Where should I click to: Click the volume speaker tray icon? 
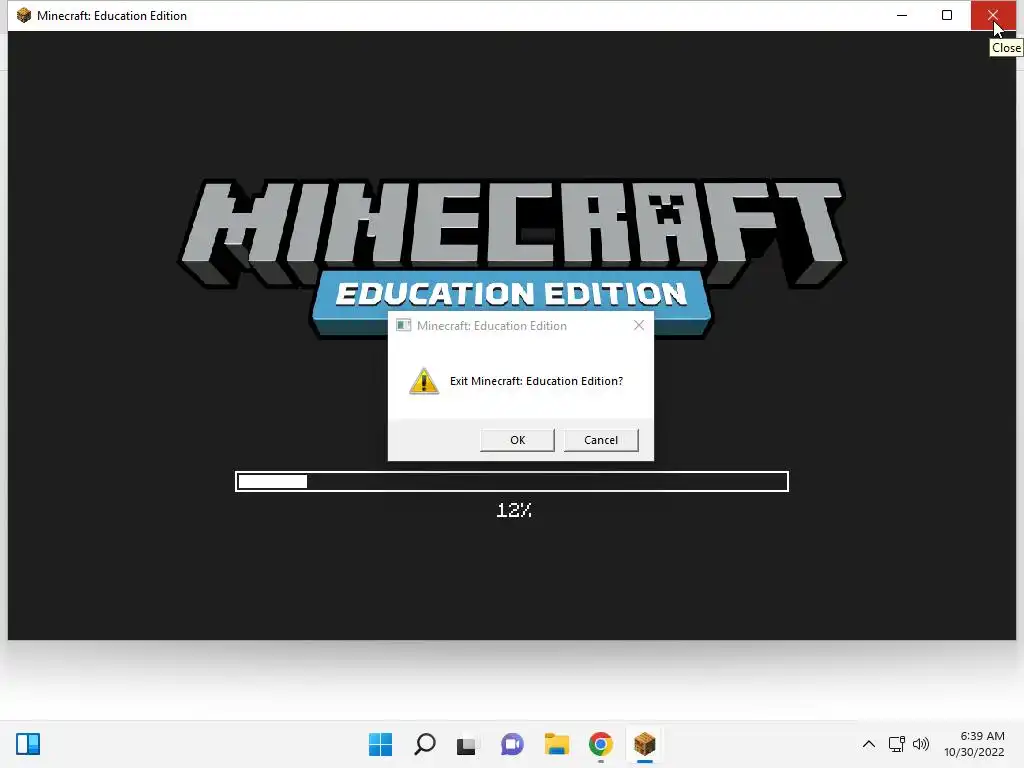pos(921,744)
